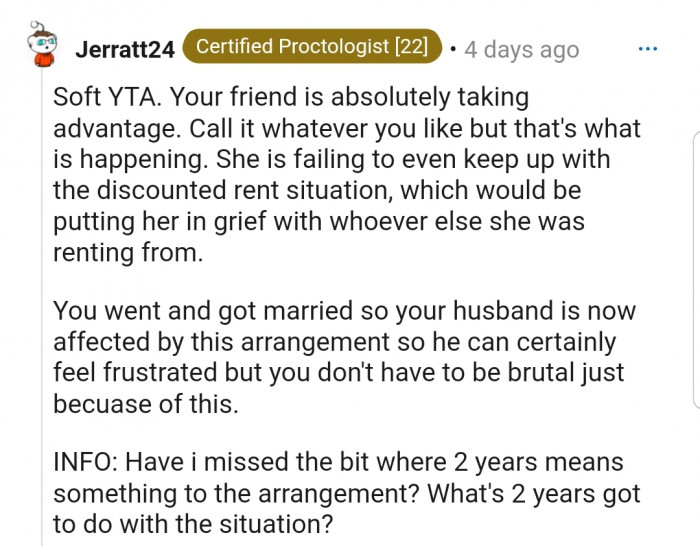The image size is (700, 546).
Task: Click the dot separator before the timestamp
Action: pos(453,49)
